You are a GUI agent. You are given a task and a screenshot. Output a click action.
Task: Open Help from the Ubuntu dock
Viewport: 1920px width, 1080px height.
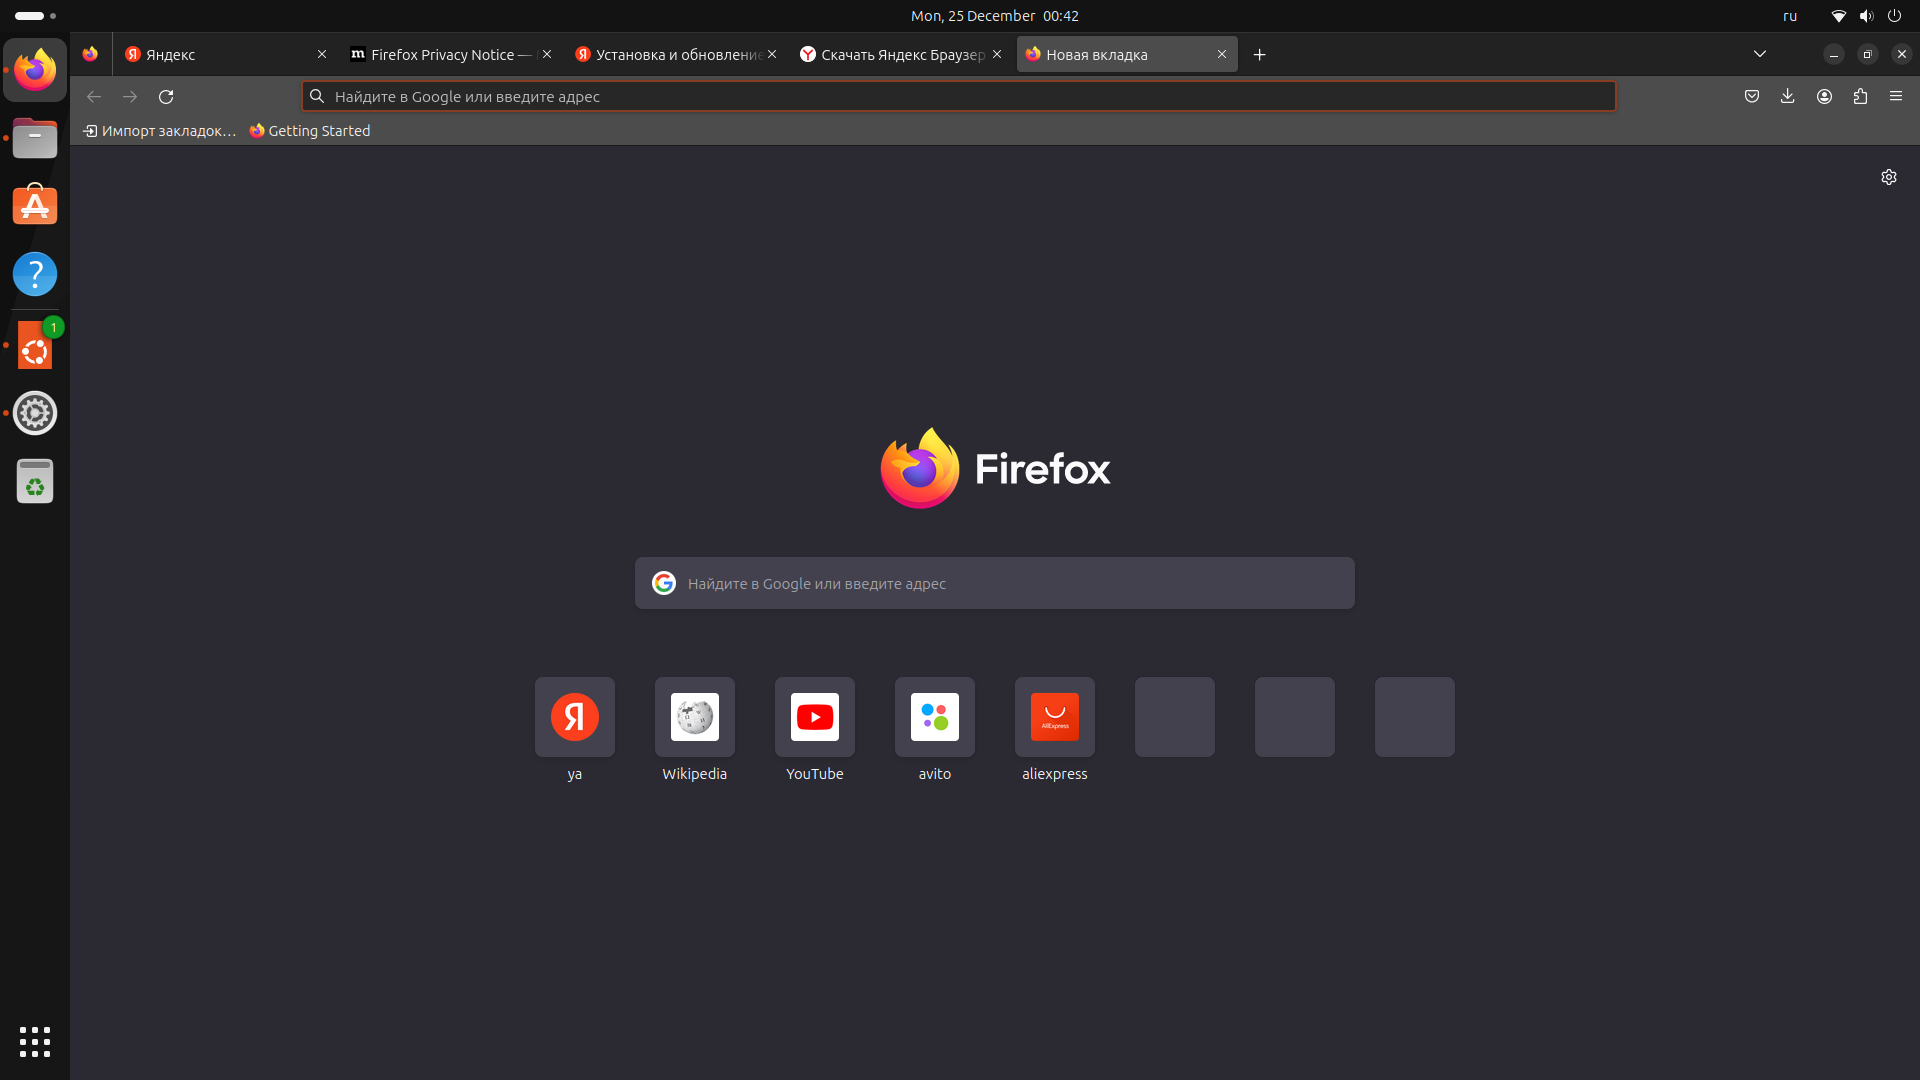click(x=35, y=274)
